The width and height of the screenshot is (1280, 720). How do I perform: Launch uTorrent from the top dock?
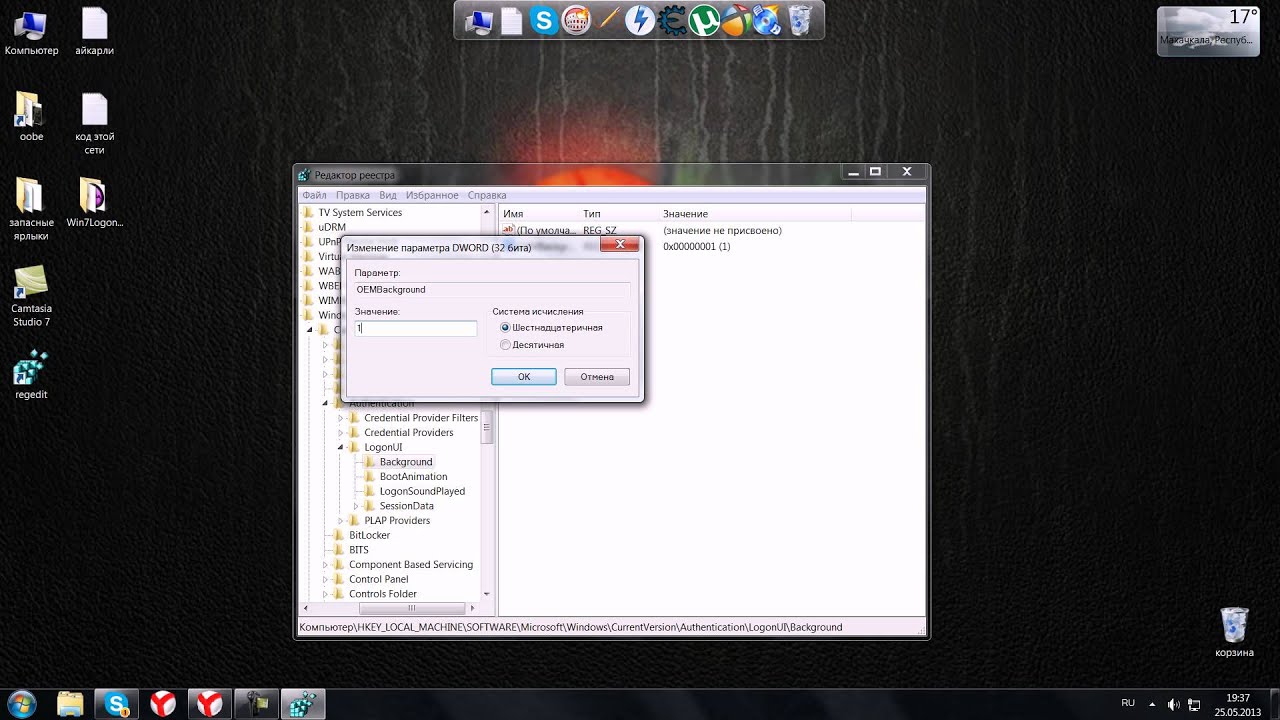point(704,20)
